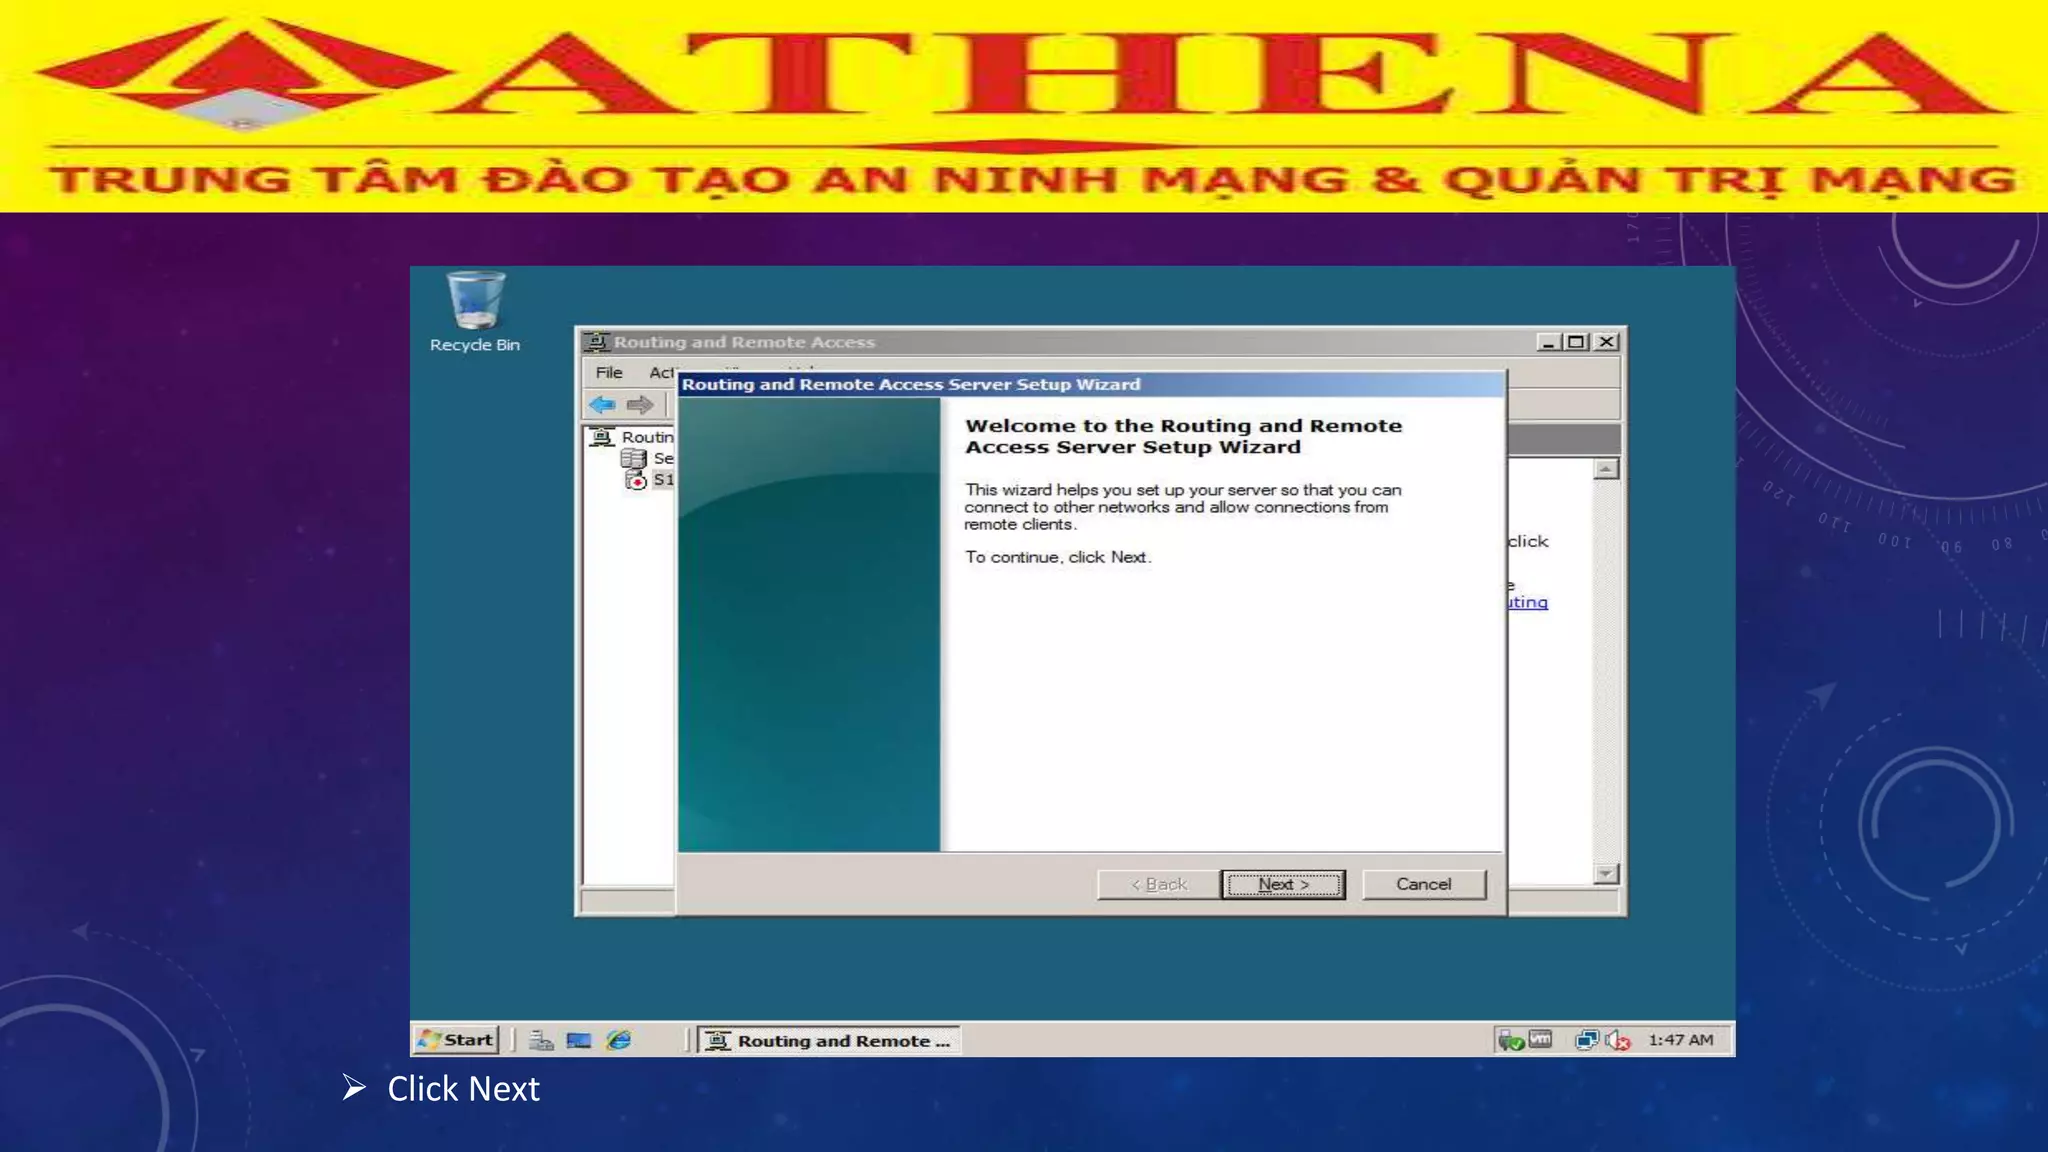Open Server Manager icon in Quick Launch

[x=541, y=1040]
